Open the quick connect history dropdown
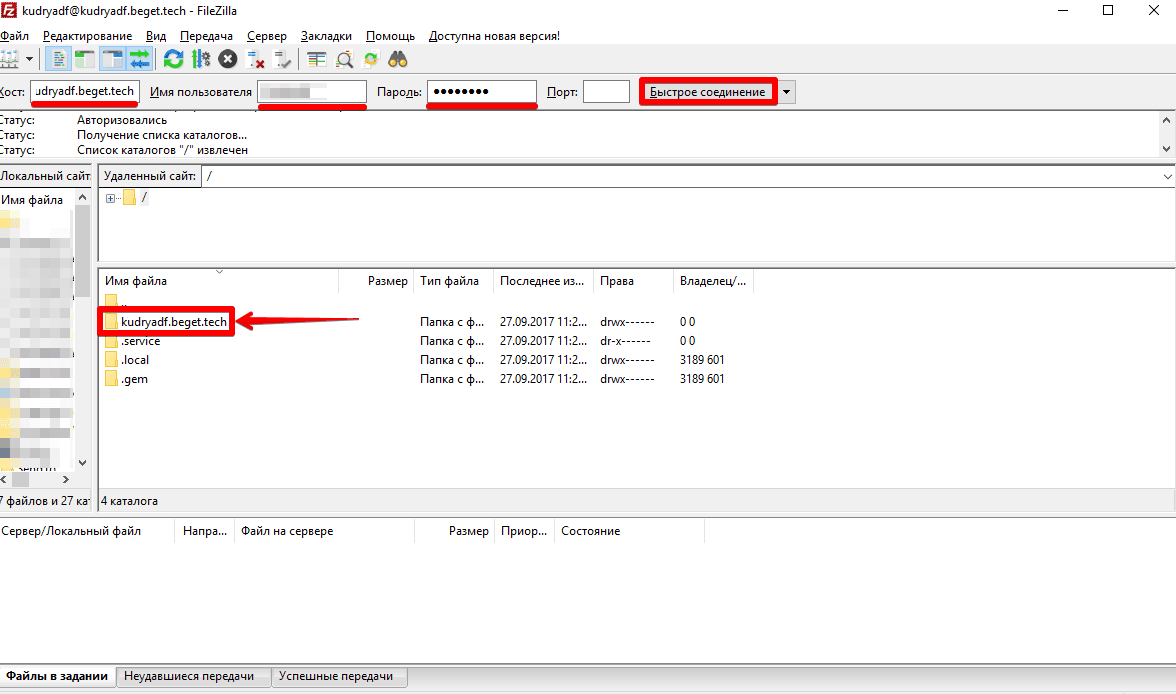 click(787, 92)
